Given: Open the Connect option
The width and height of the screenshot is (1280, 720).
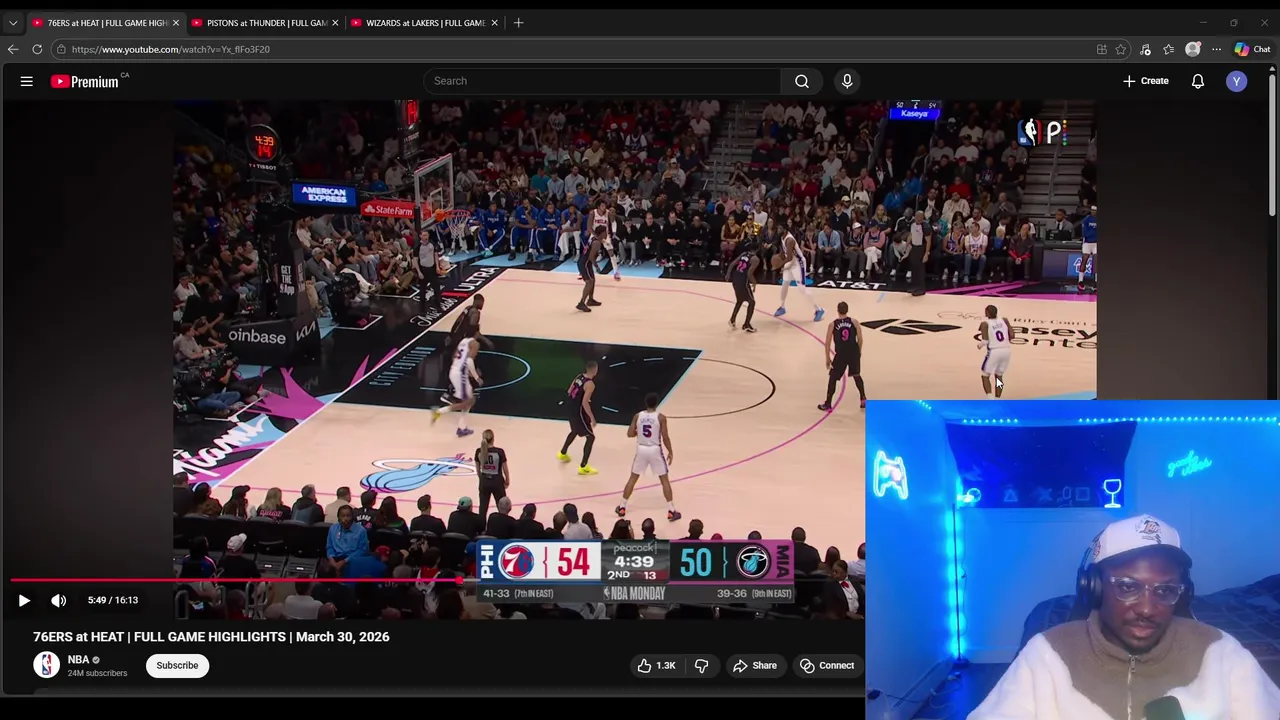Looking at the screenshot, I should coord(827,665).
